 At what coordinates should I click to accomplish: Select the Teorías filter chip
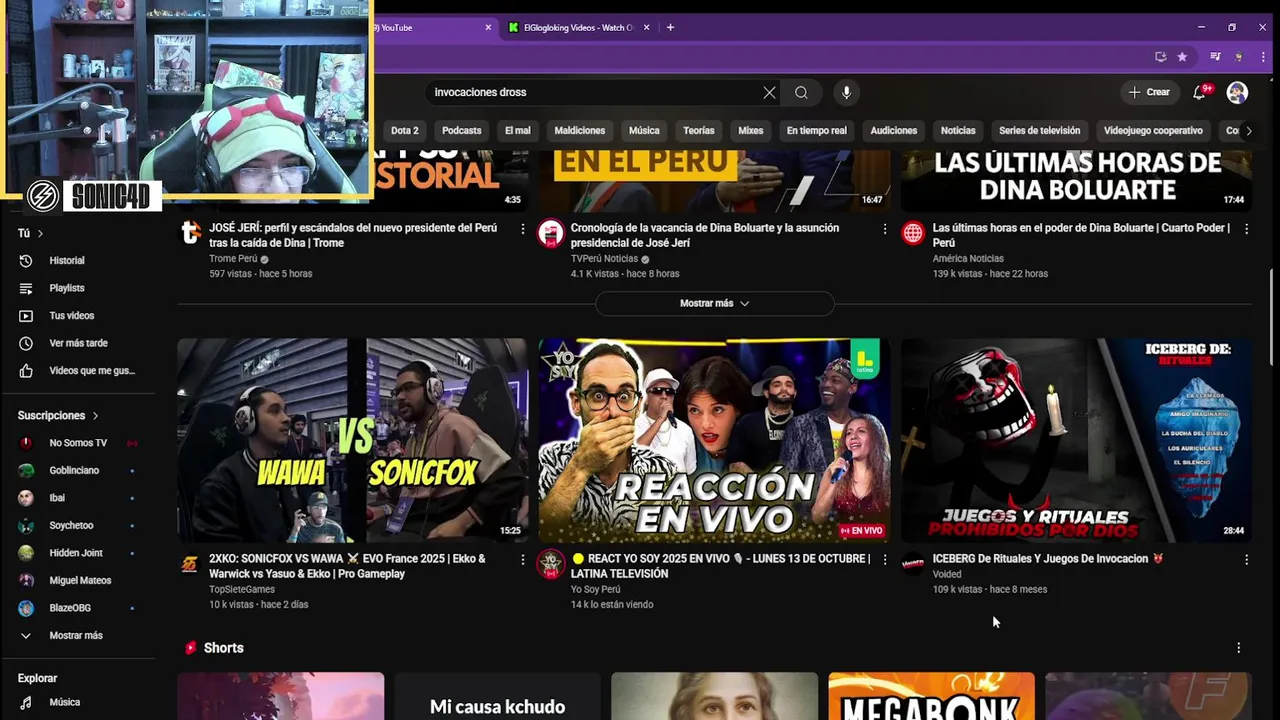click(x=699, y=130)
